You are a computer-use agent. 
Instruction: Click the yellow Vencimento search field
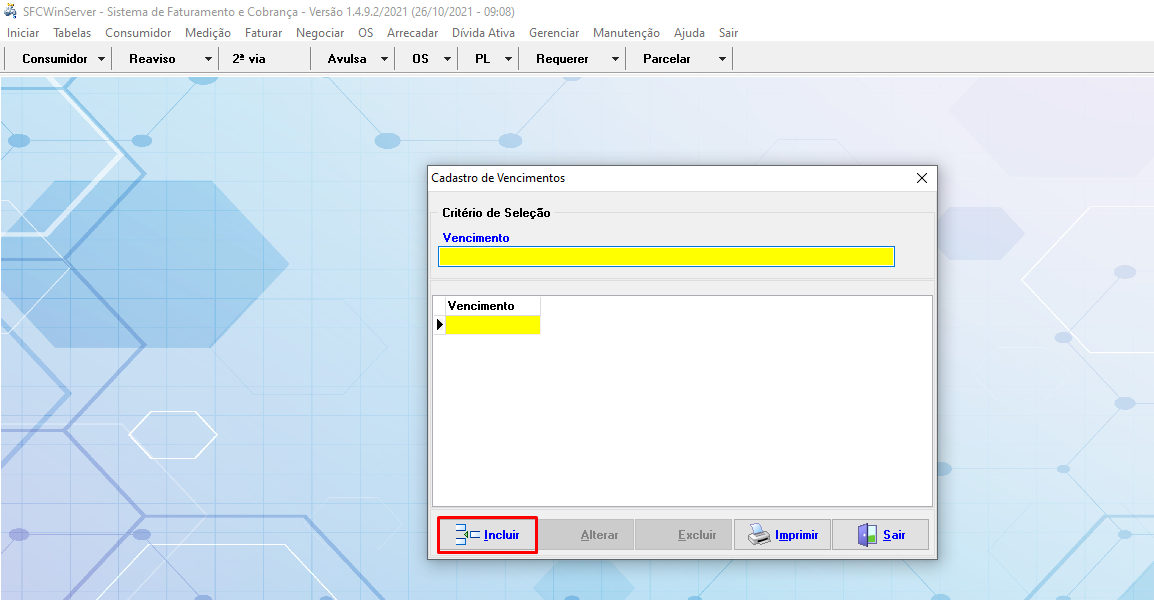coord(666,257)
